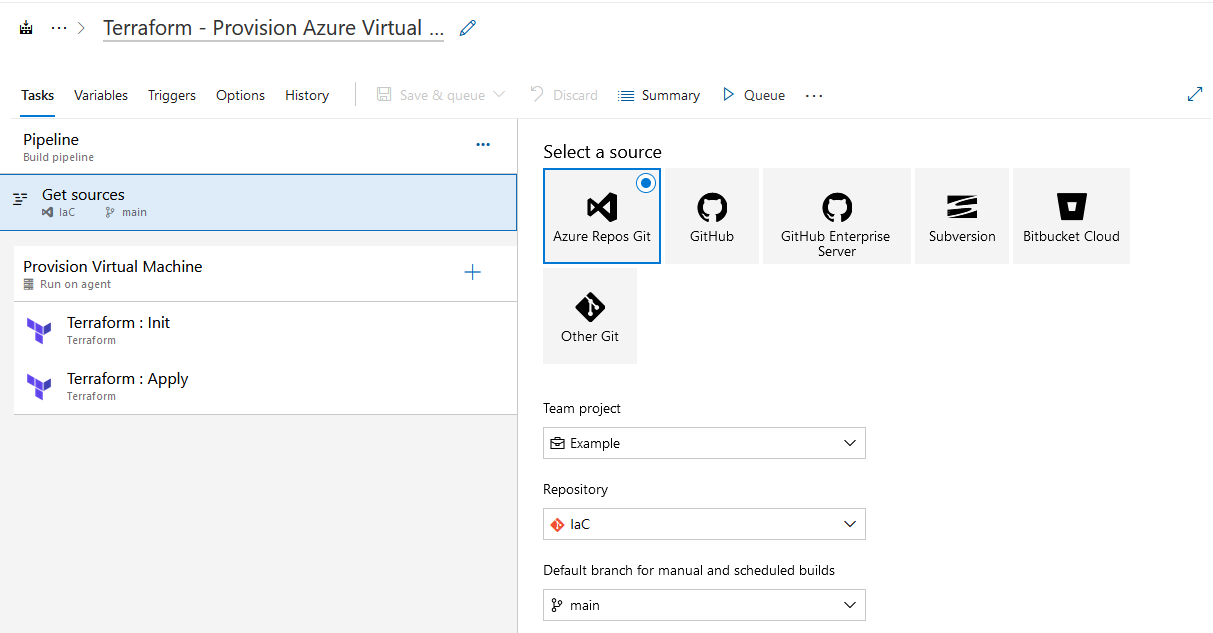Click the Select a source heading
The height and width of the screenshot is (633, 1213).
(x=602, y=152)
